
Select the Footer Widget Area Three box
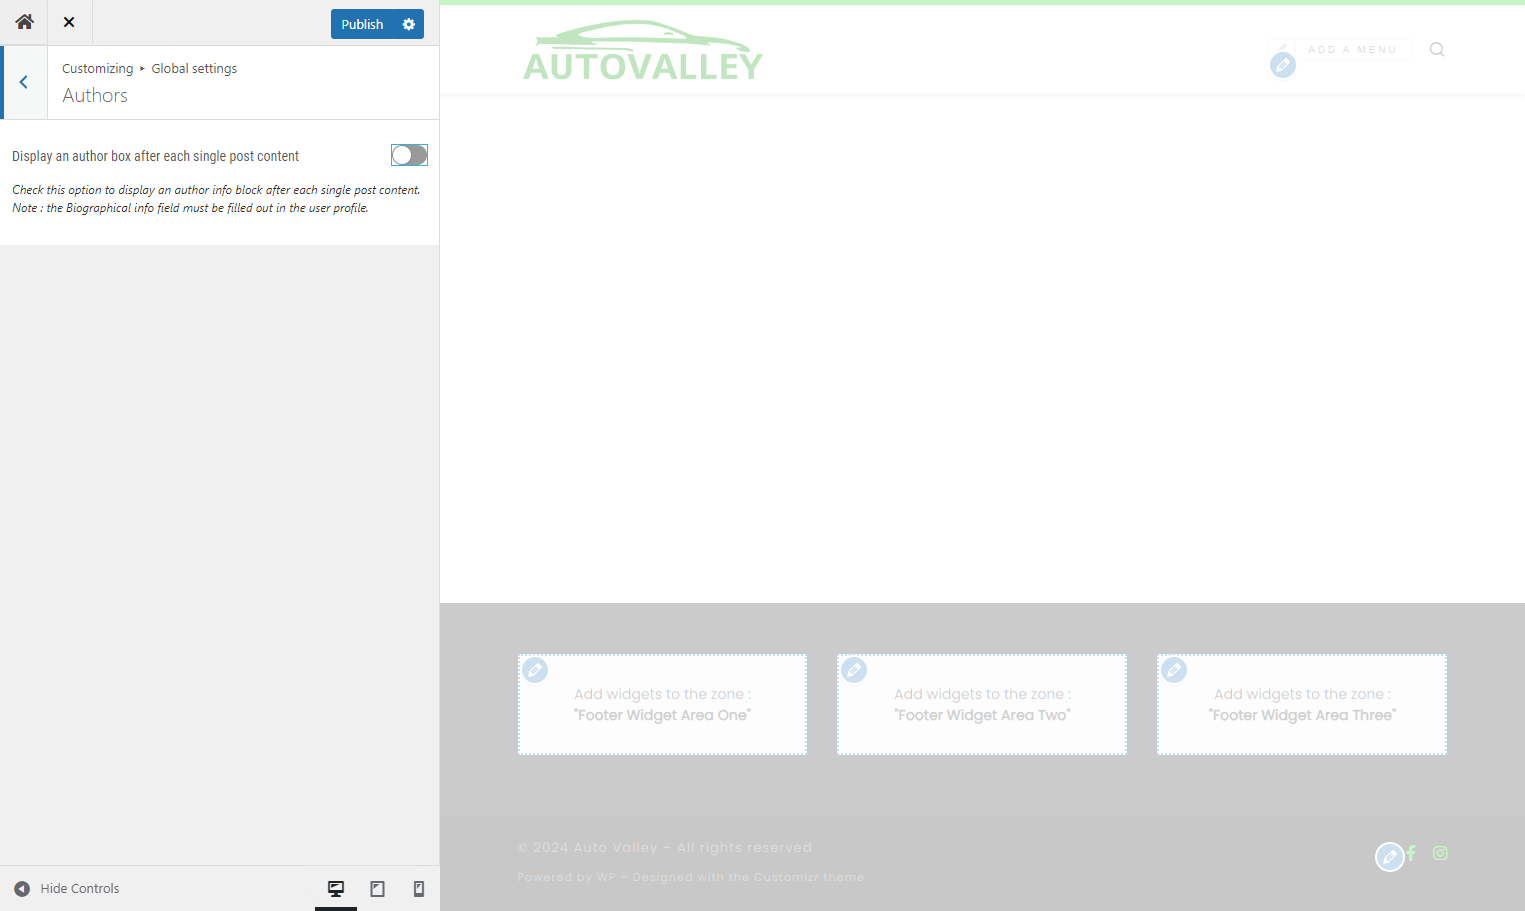pyautogui.click(x=1302, y=704)
